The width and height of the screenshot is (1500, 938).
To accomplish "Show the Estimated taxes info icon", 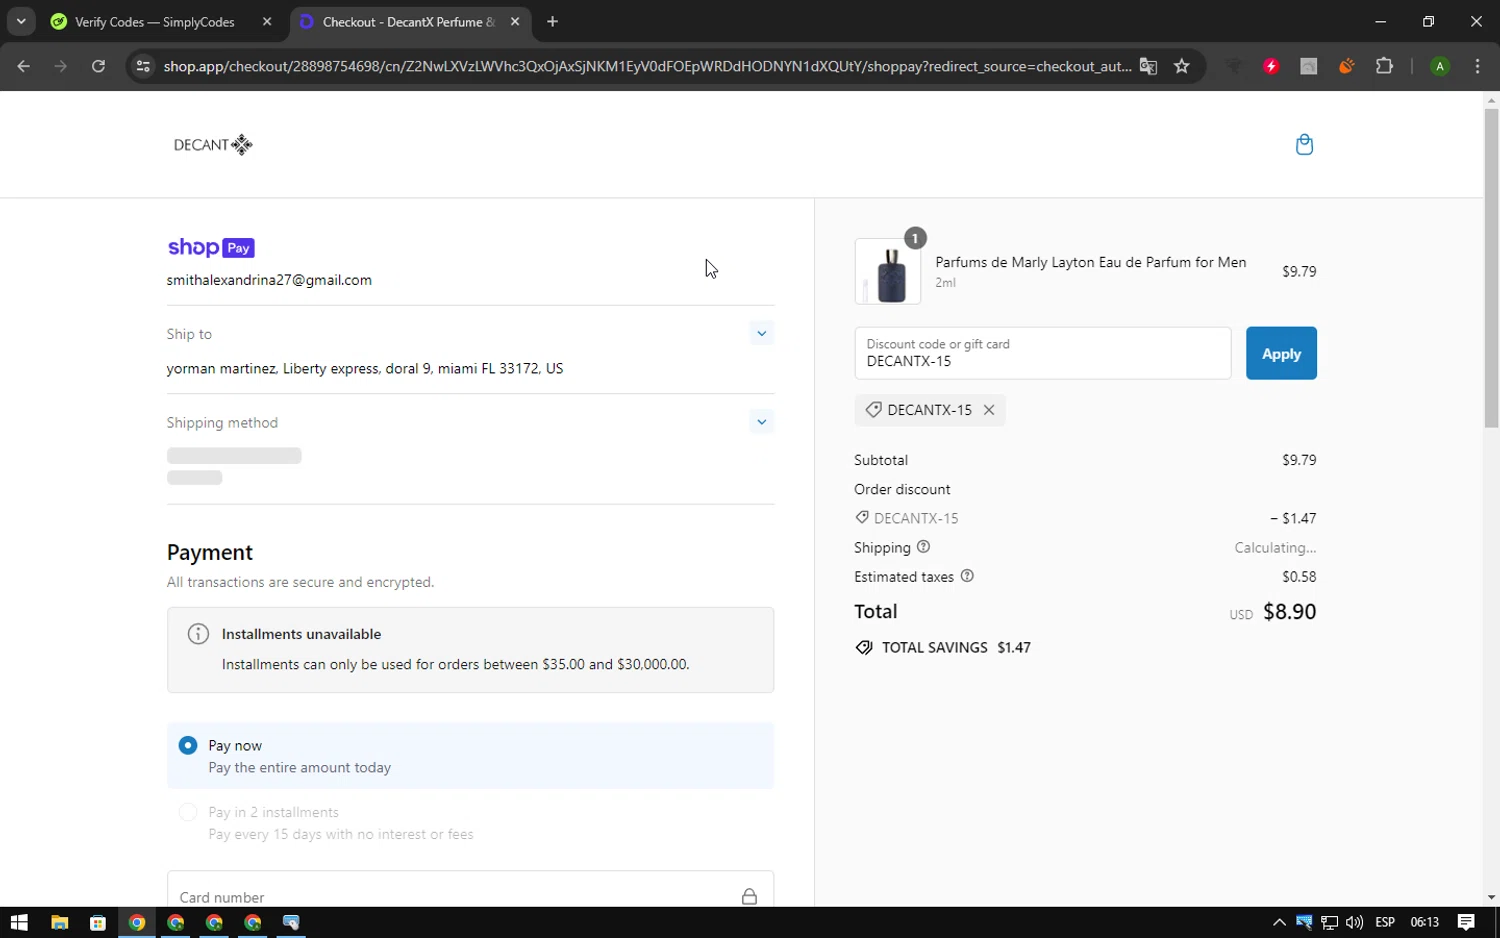I will tap(967, 576).
